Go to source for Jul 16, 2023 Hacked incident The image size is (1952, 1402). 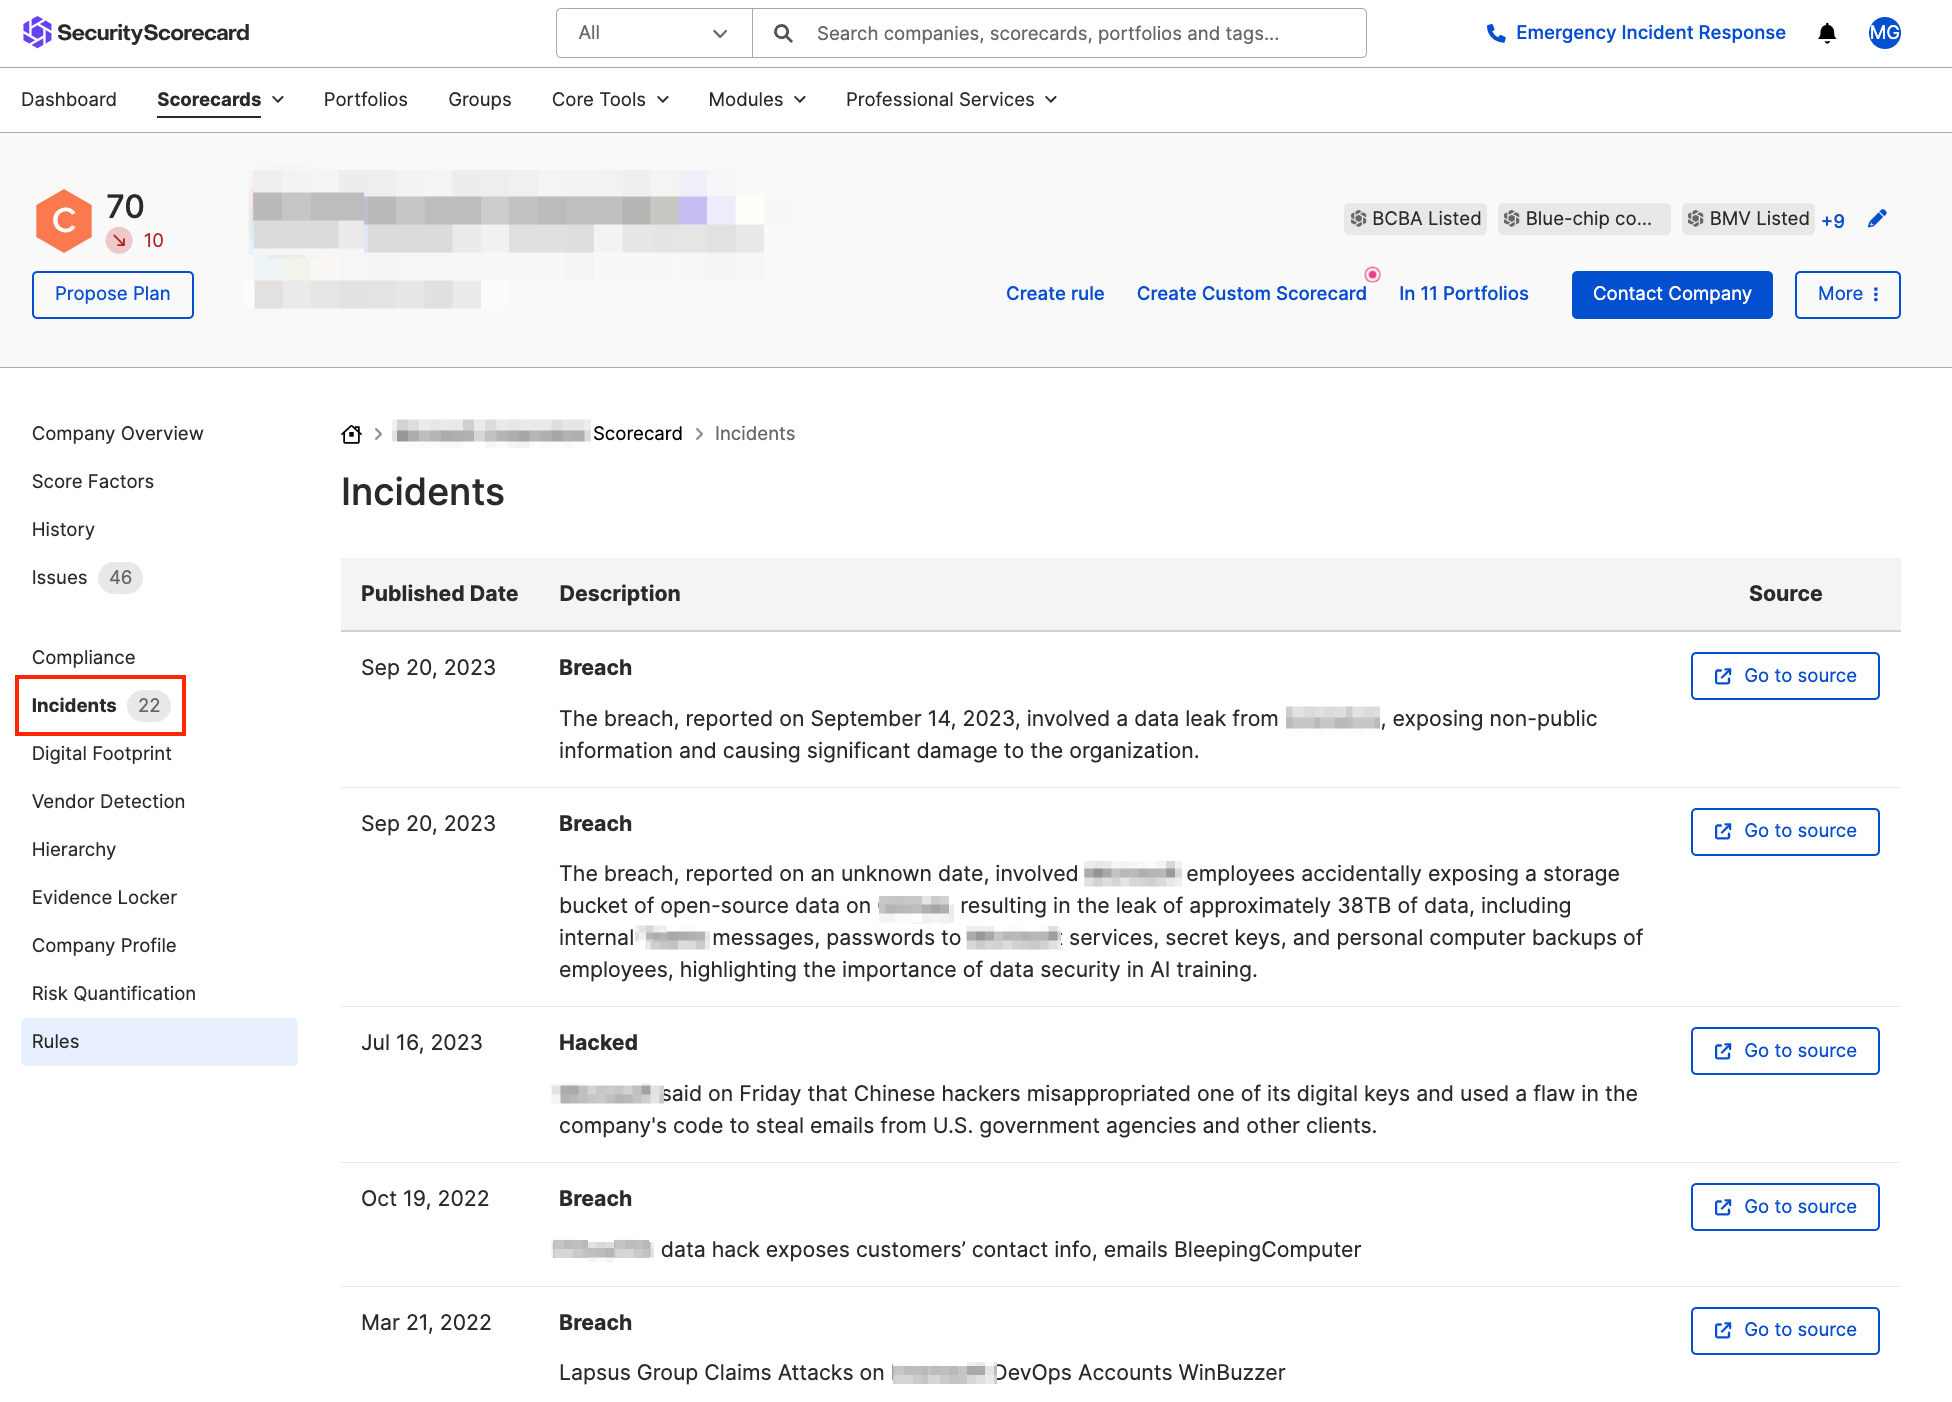(1785, 1051)
